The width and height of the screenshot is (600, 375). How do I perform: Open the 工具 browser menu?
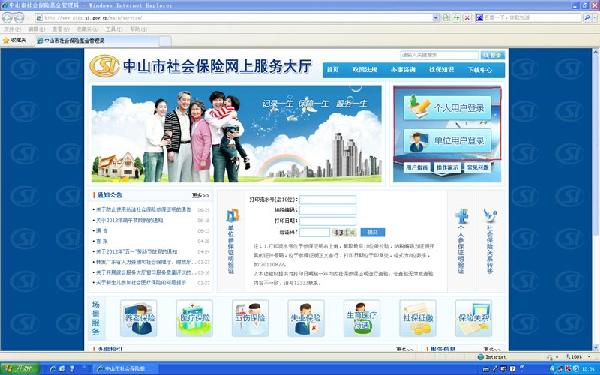coord(113,29)
